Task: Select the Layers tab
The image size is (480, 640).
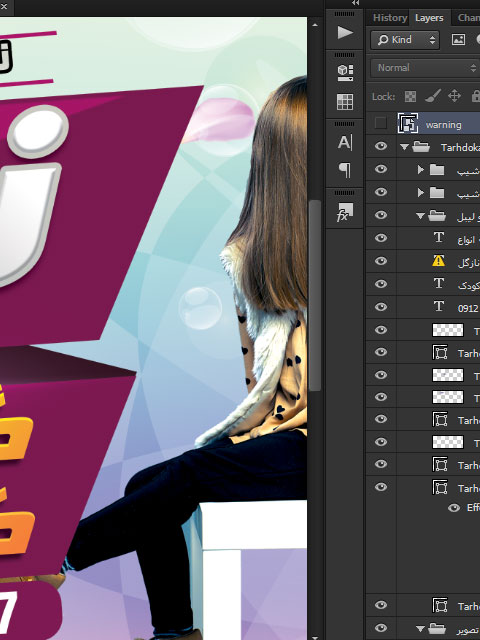Action: 429,18
